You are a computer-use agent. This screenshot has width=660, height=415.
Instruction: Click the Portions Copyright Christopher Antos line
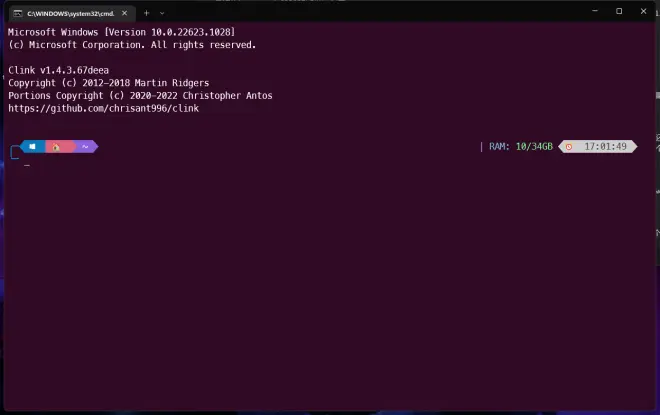pos(140,96)
